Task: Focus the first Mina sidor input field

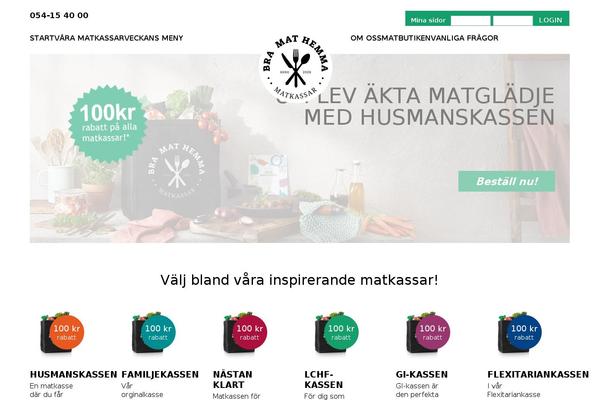Action: pos(470,20)
